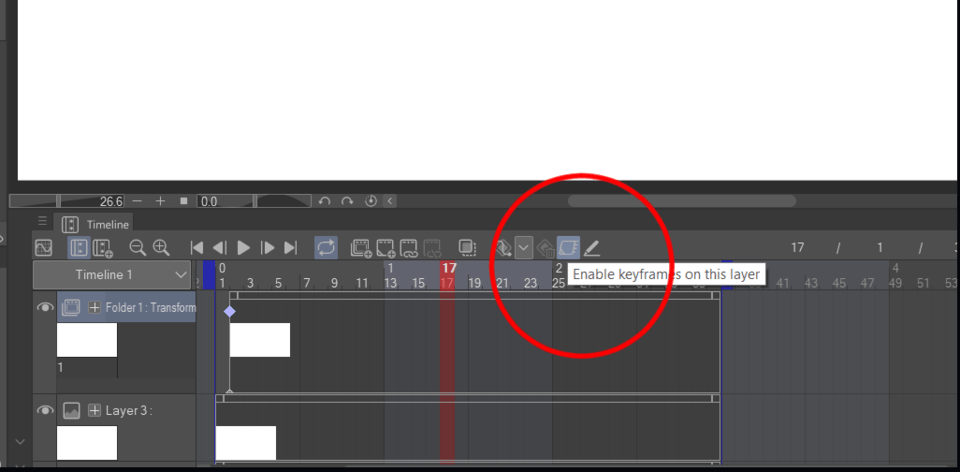Go to the first frame
The height and width of the screenshot is (472, 960).
197,248
